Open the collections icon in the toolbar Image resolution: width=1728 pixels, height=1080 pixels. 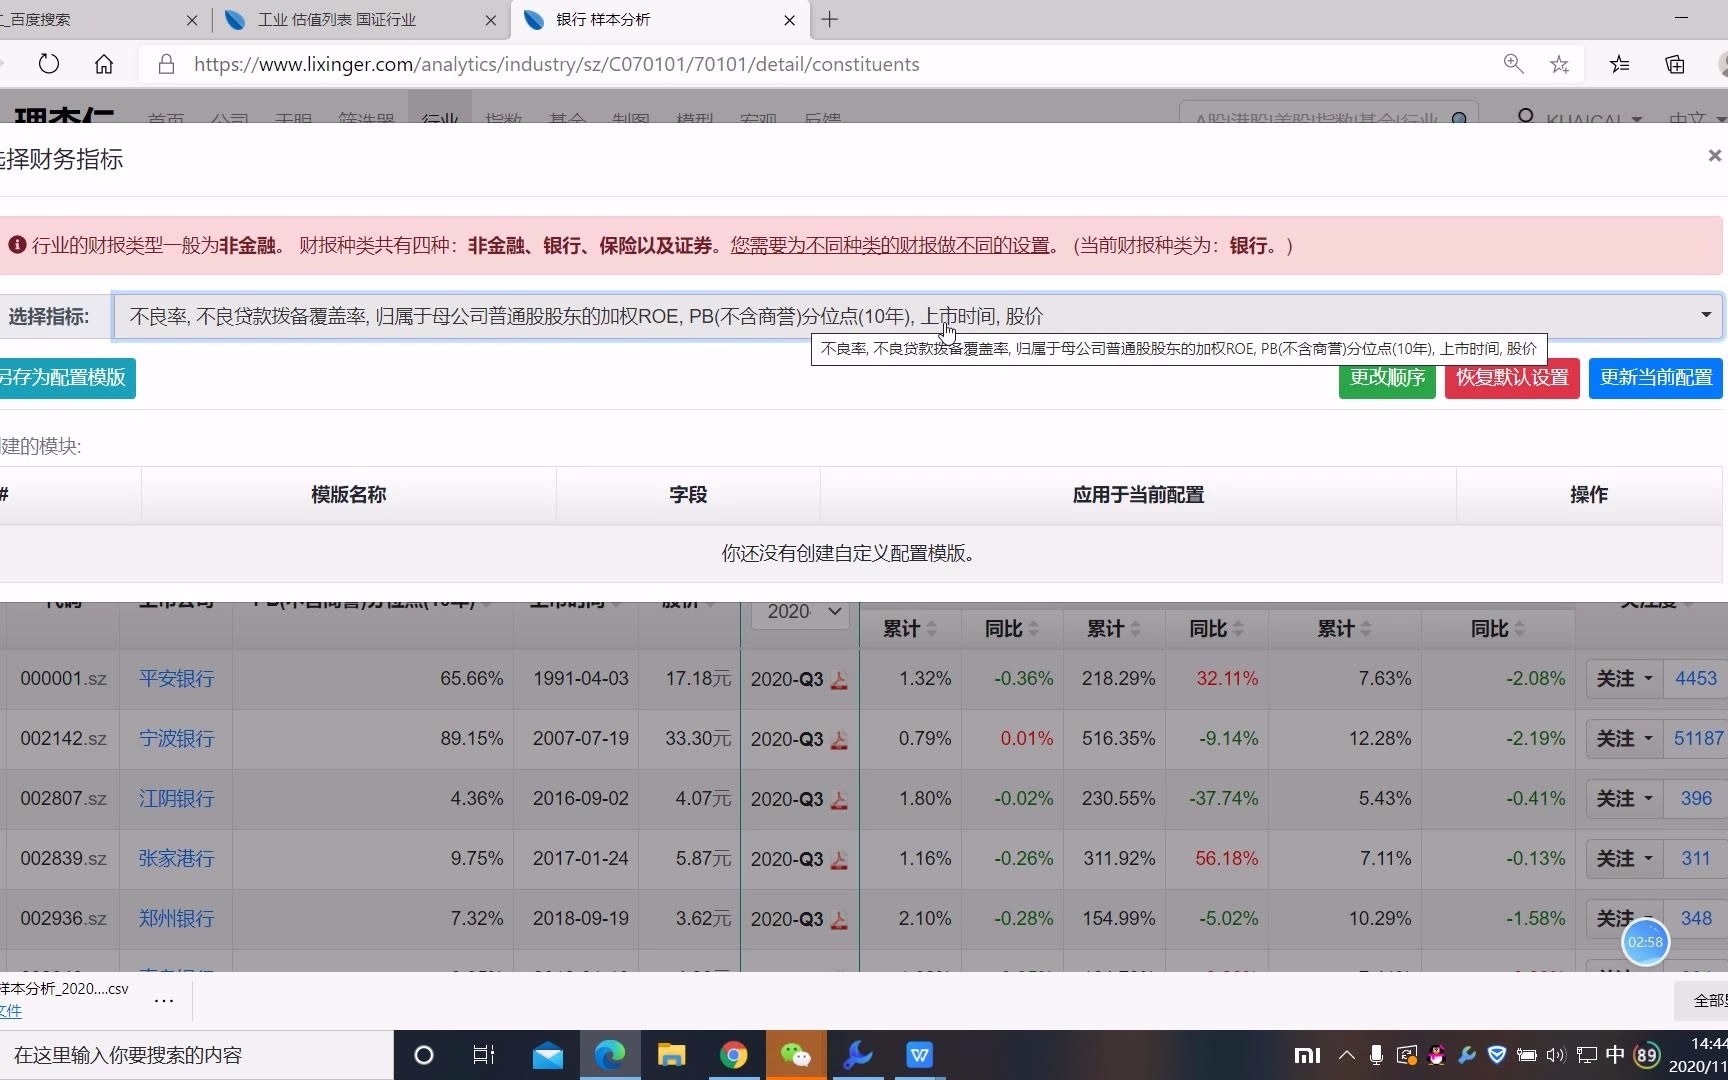point(1675,64)
